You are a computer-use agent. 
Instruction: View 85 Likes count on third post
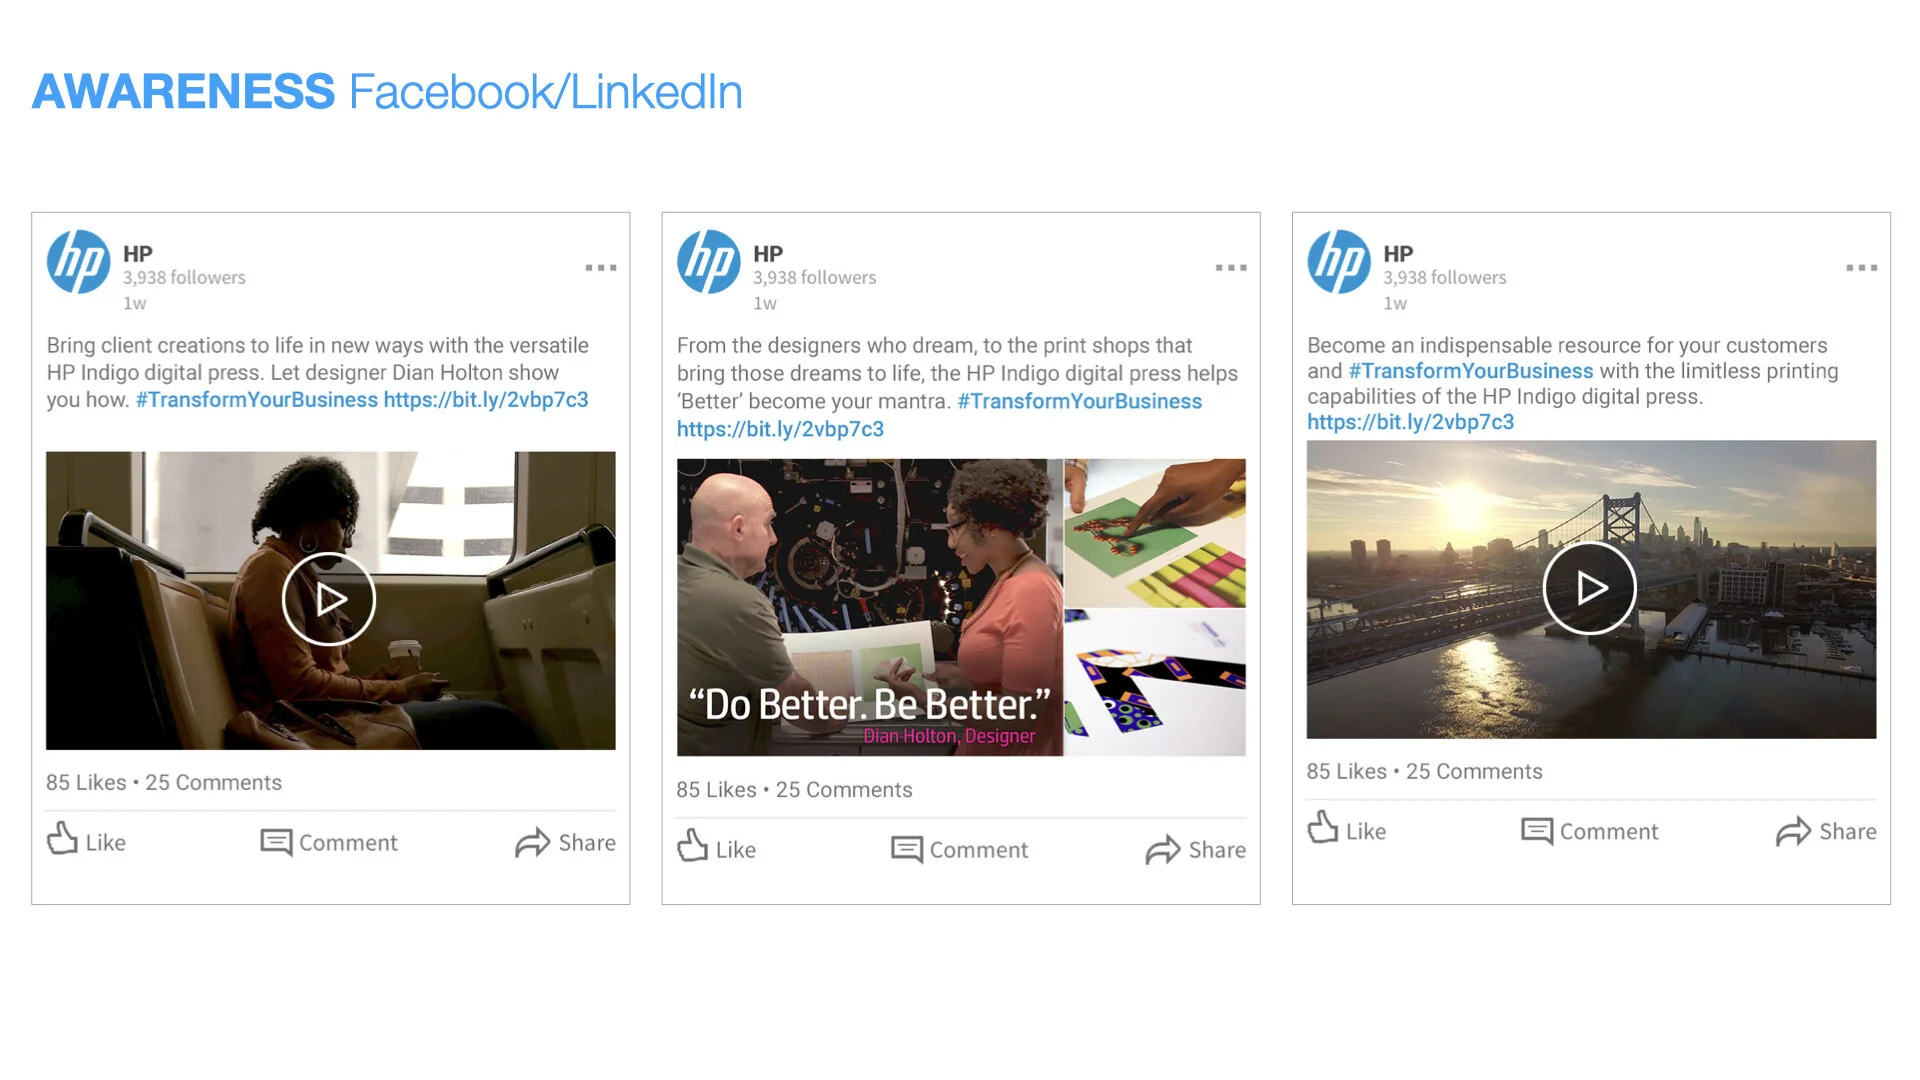pyautogui.click(x=1346, y=771)
